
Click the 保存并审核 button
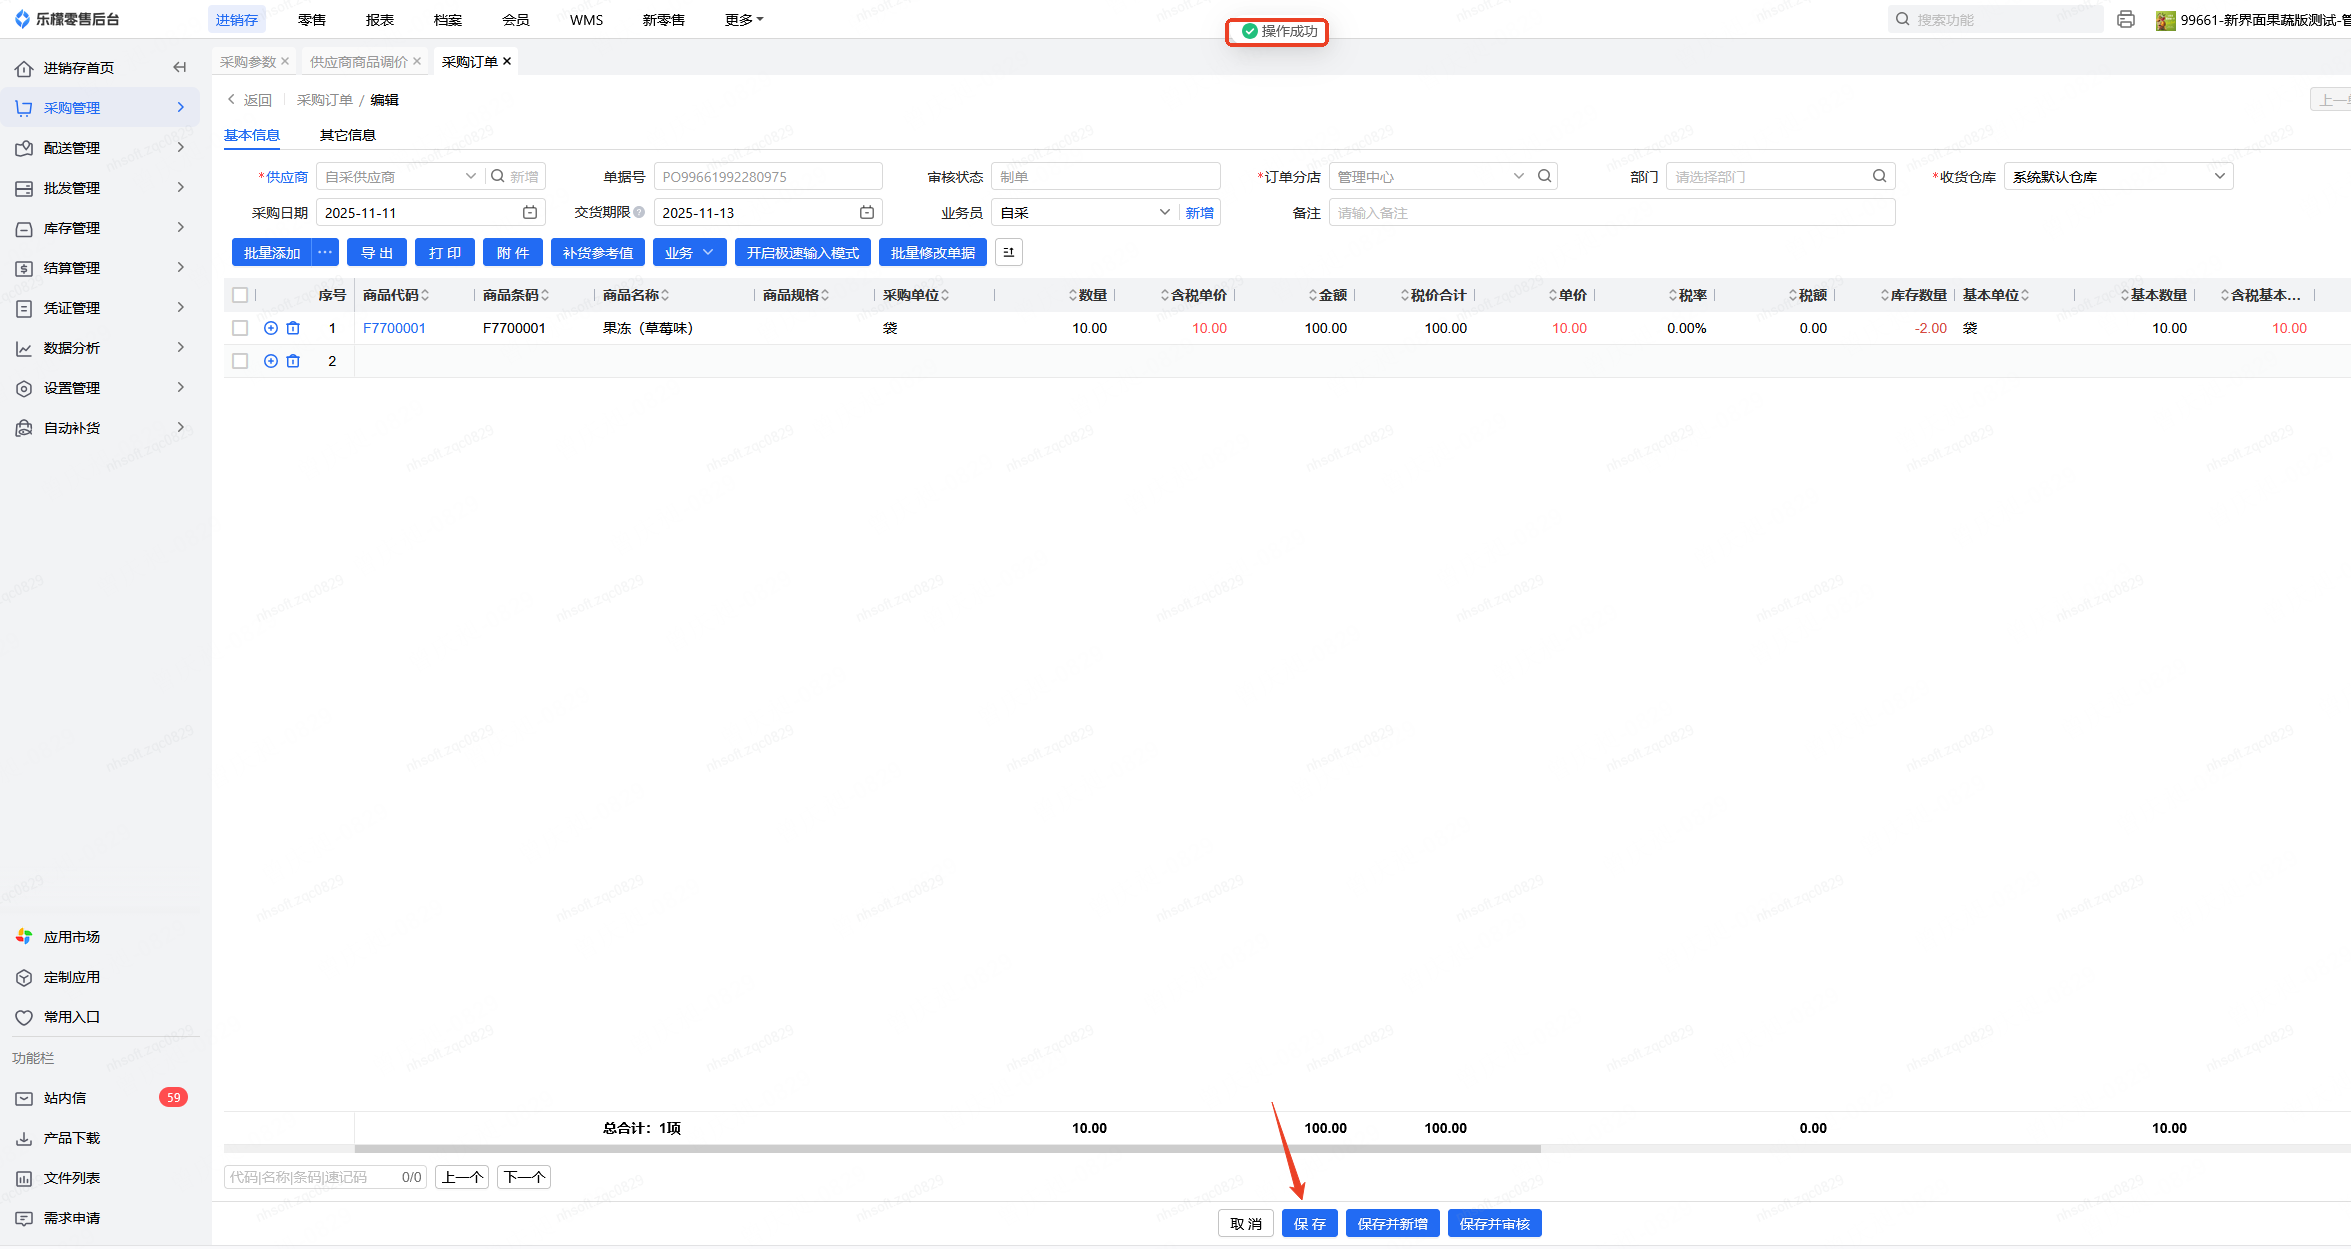point(1494,1224)
